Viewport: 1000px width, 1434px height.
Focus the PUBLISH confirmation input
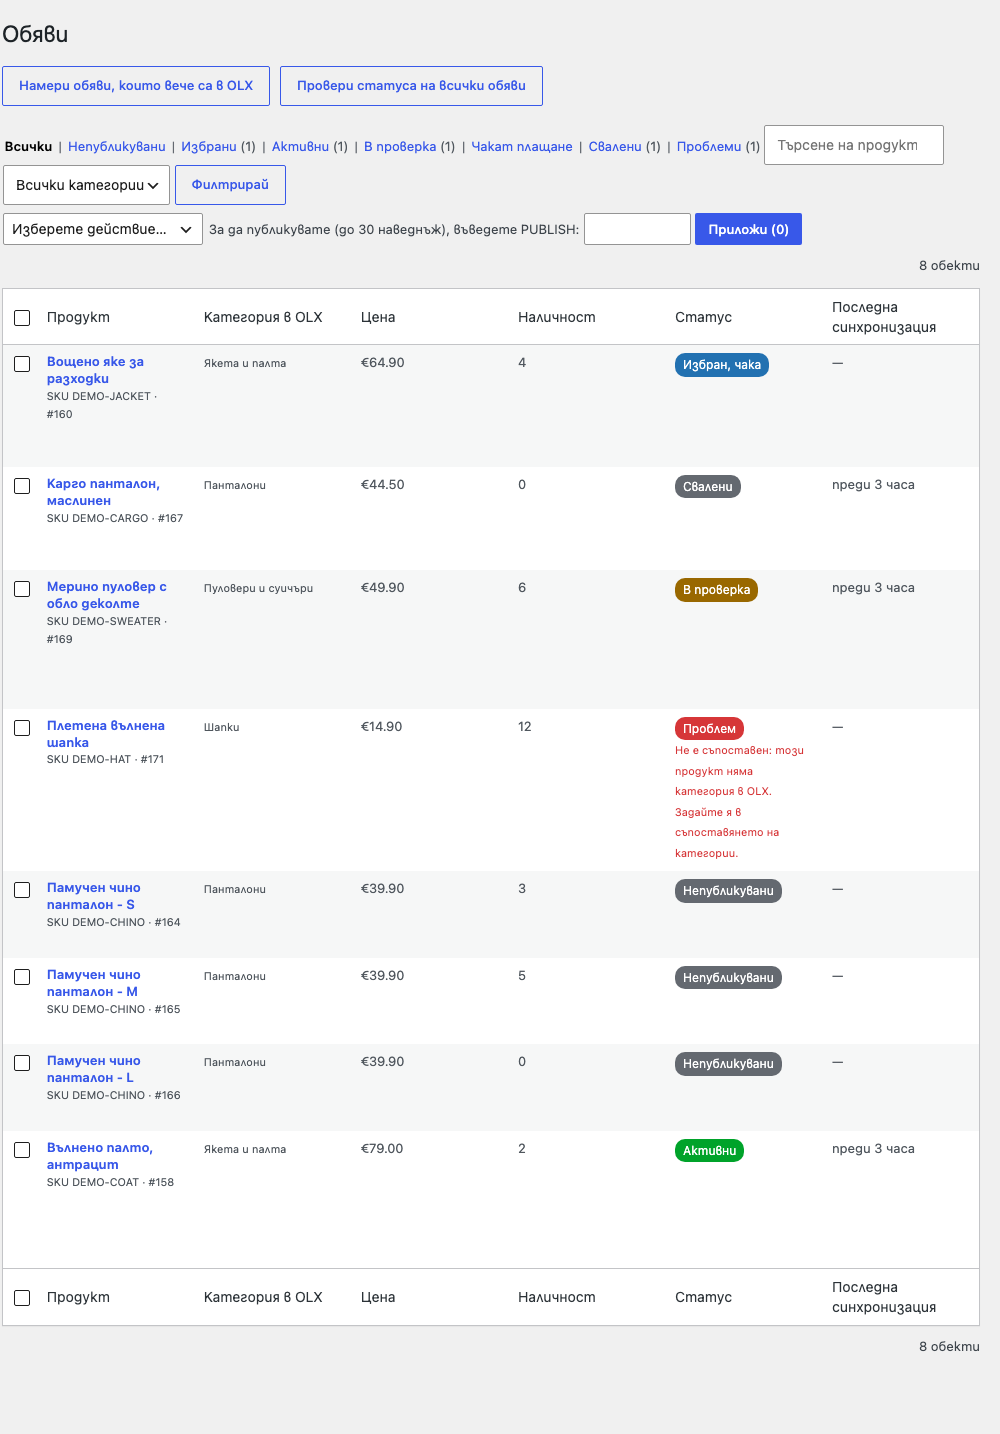click(637, 229)
